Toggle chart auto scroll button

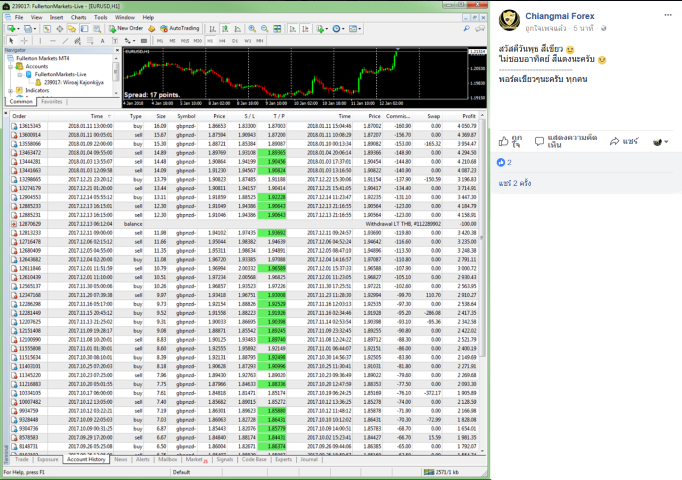click(293, 29)
